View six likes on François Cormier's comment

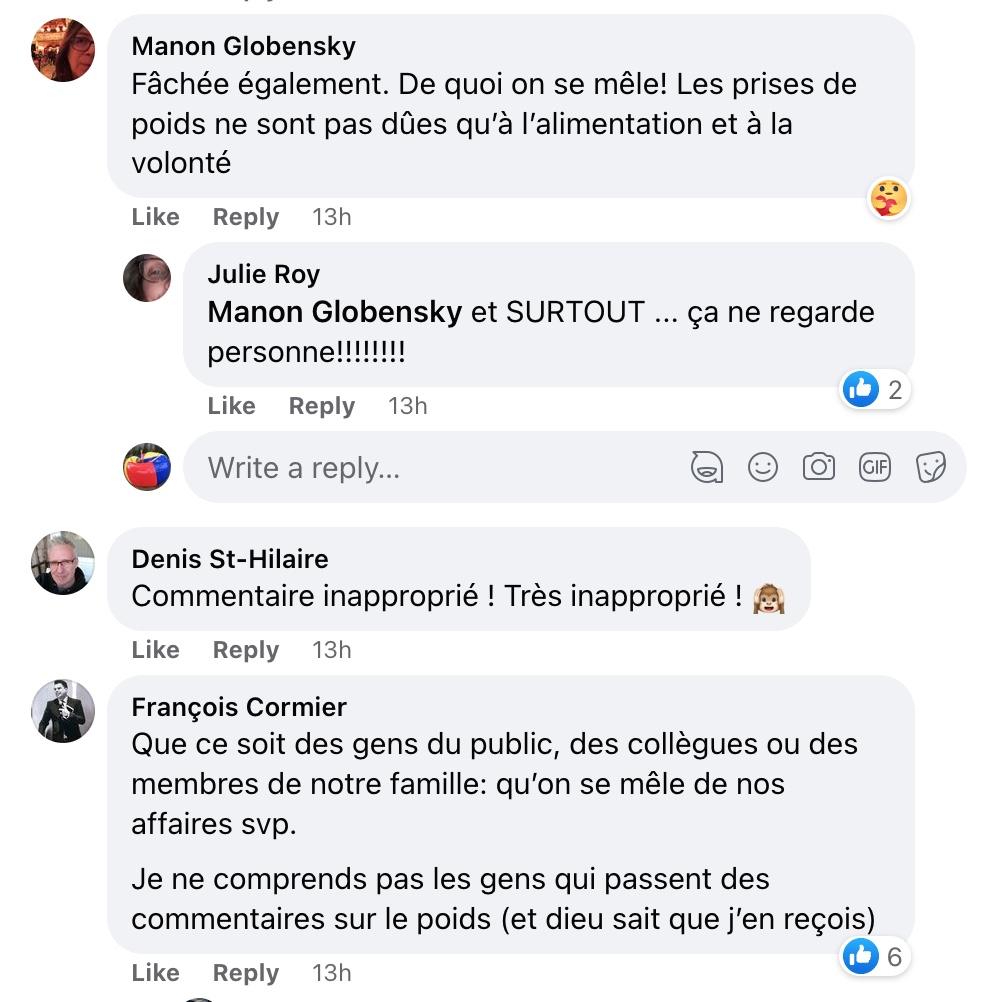(x=874, y=957)
